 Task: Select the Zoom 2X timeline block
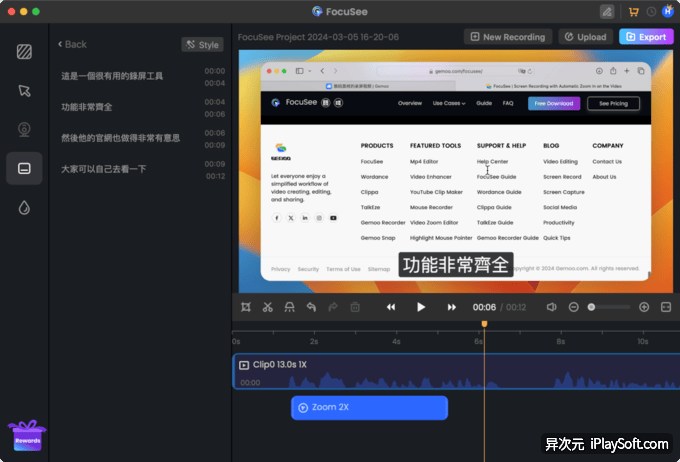(x=369, y=407)
